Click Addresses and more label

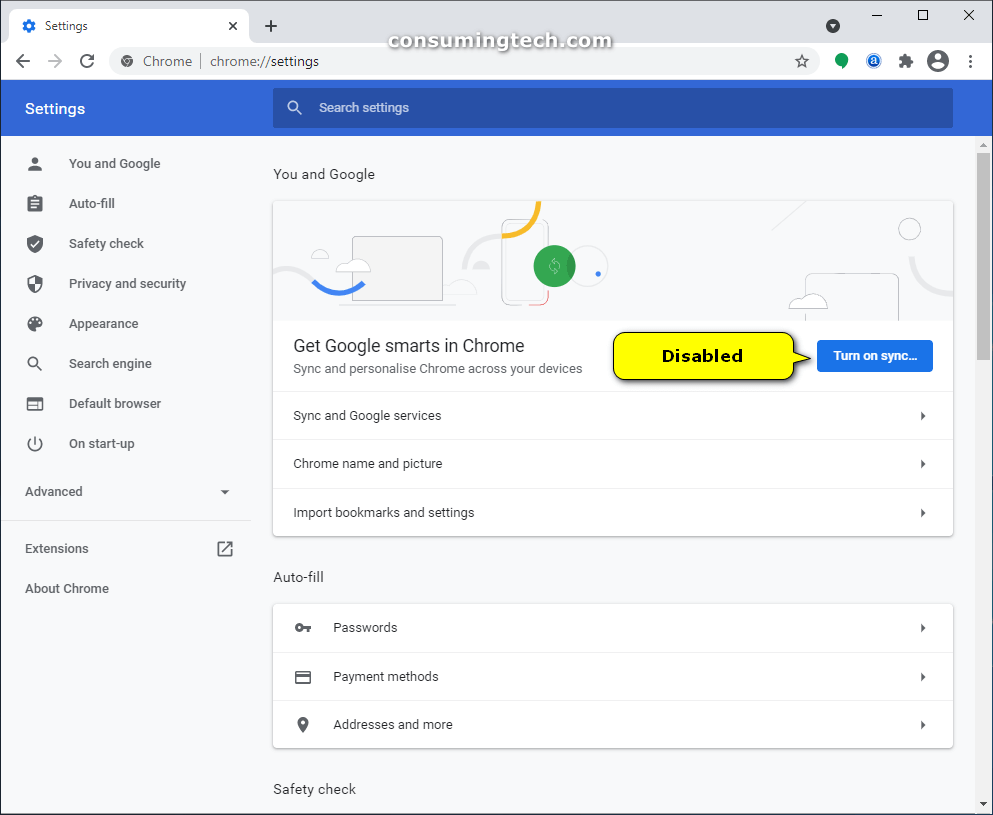point(393,724)
